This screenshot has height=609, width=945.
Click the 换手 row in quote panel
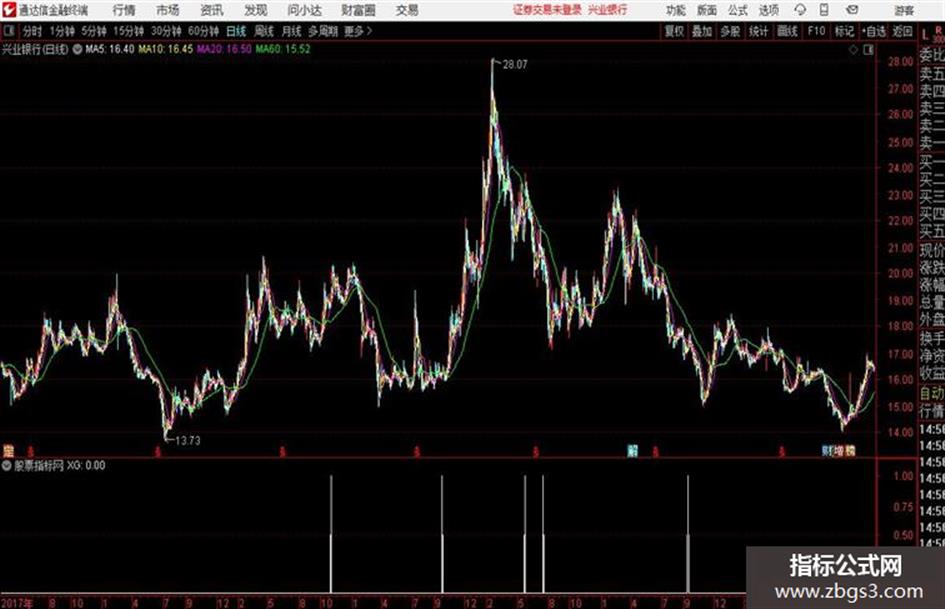[932, 338]
